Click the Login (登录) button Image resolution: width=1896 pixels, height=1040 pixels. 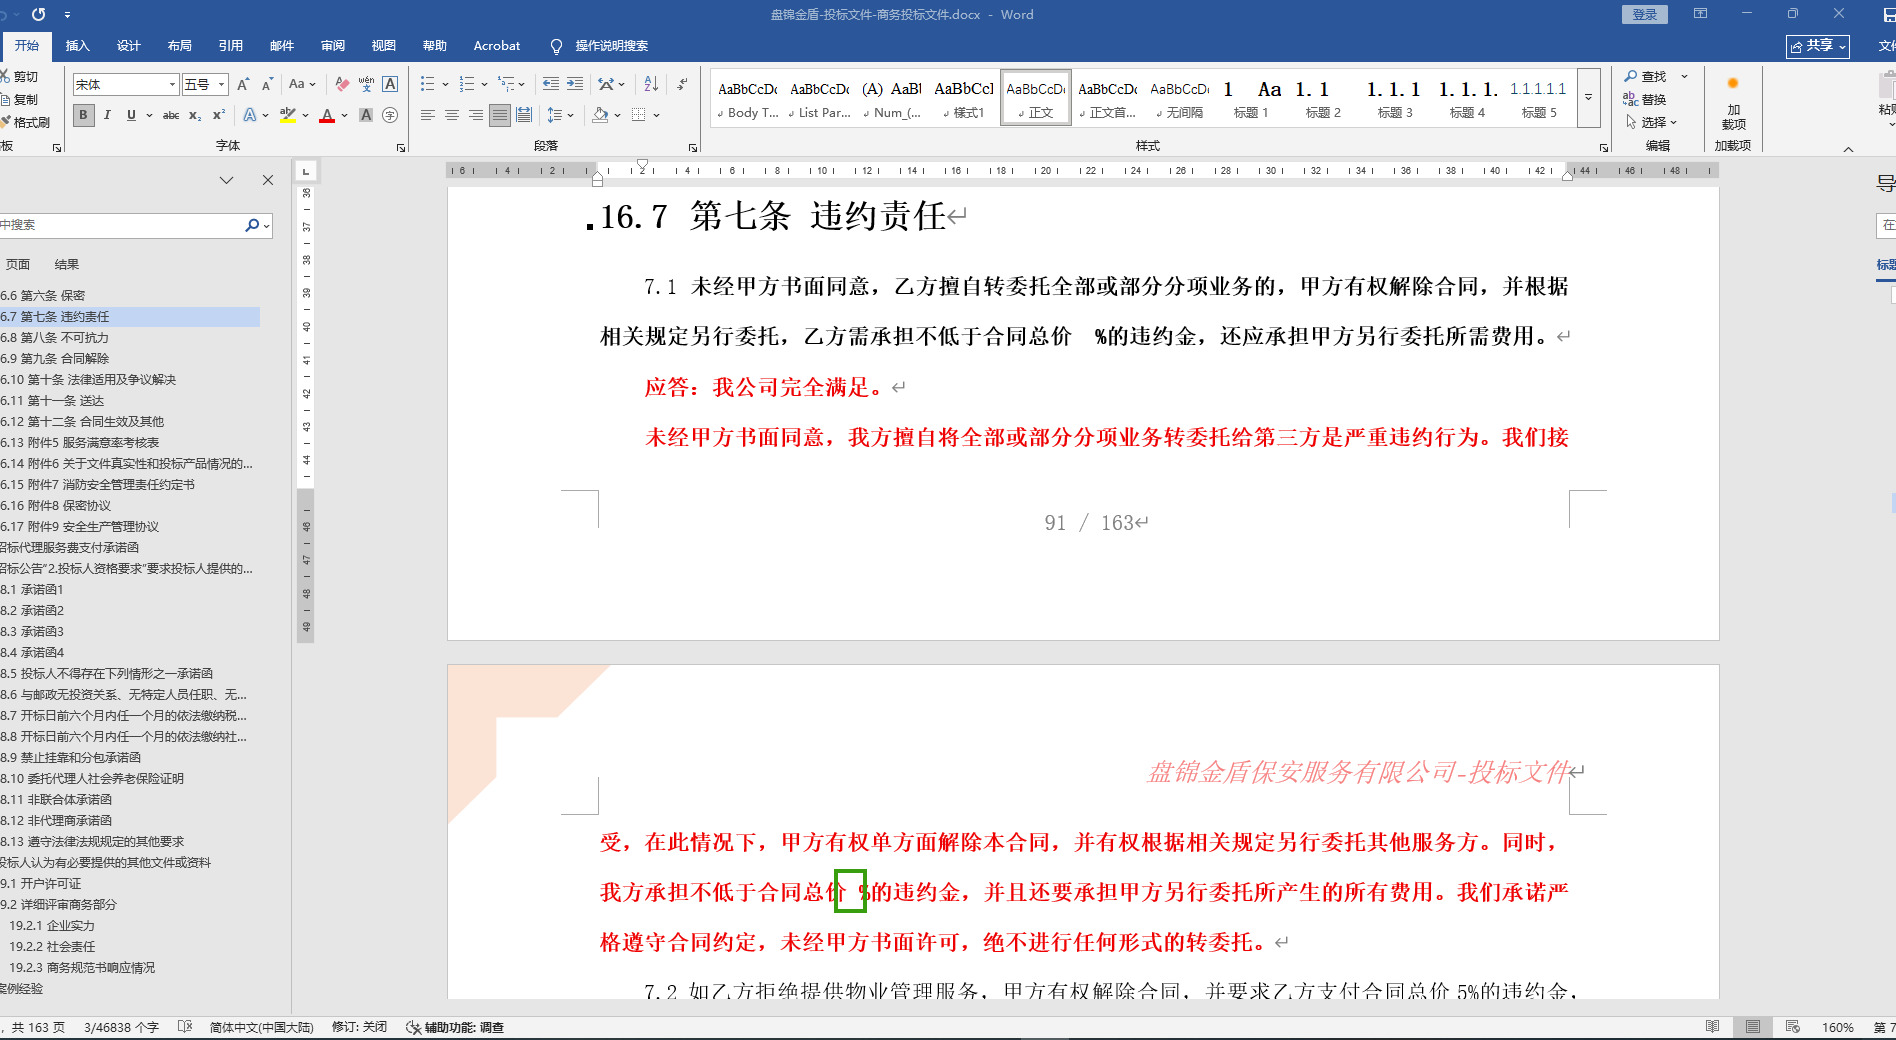click(x=1645, y=15)
